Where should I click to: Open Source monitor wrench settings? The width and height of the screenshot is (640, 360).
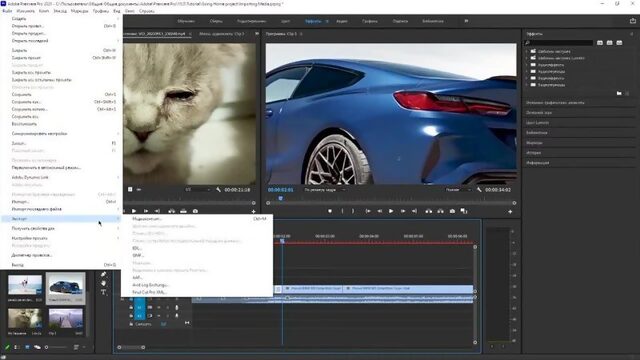coord(218,190)
